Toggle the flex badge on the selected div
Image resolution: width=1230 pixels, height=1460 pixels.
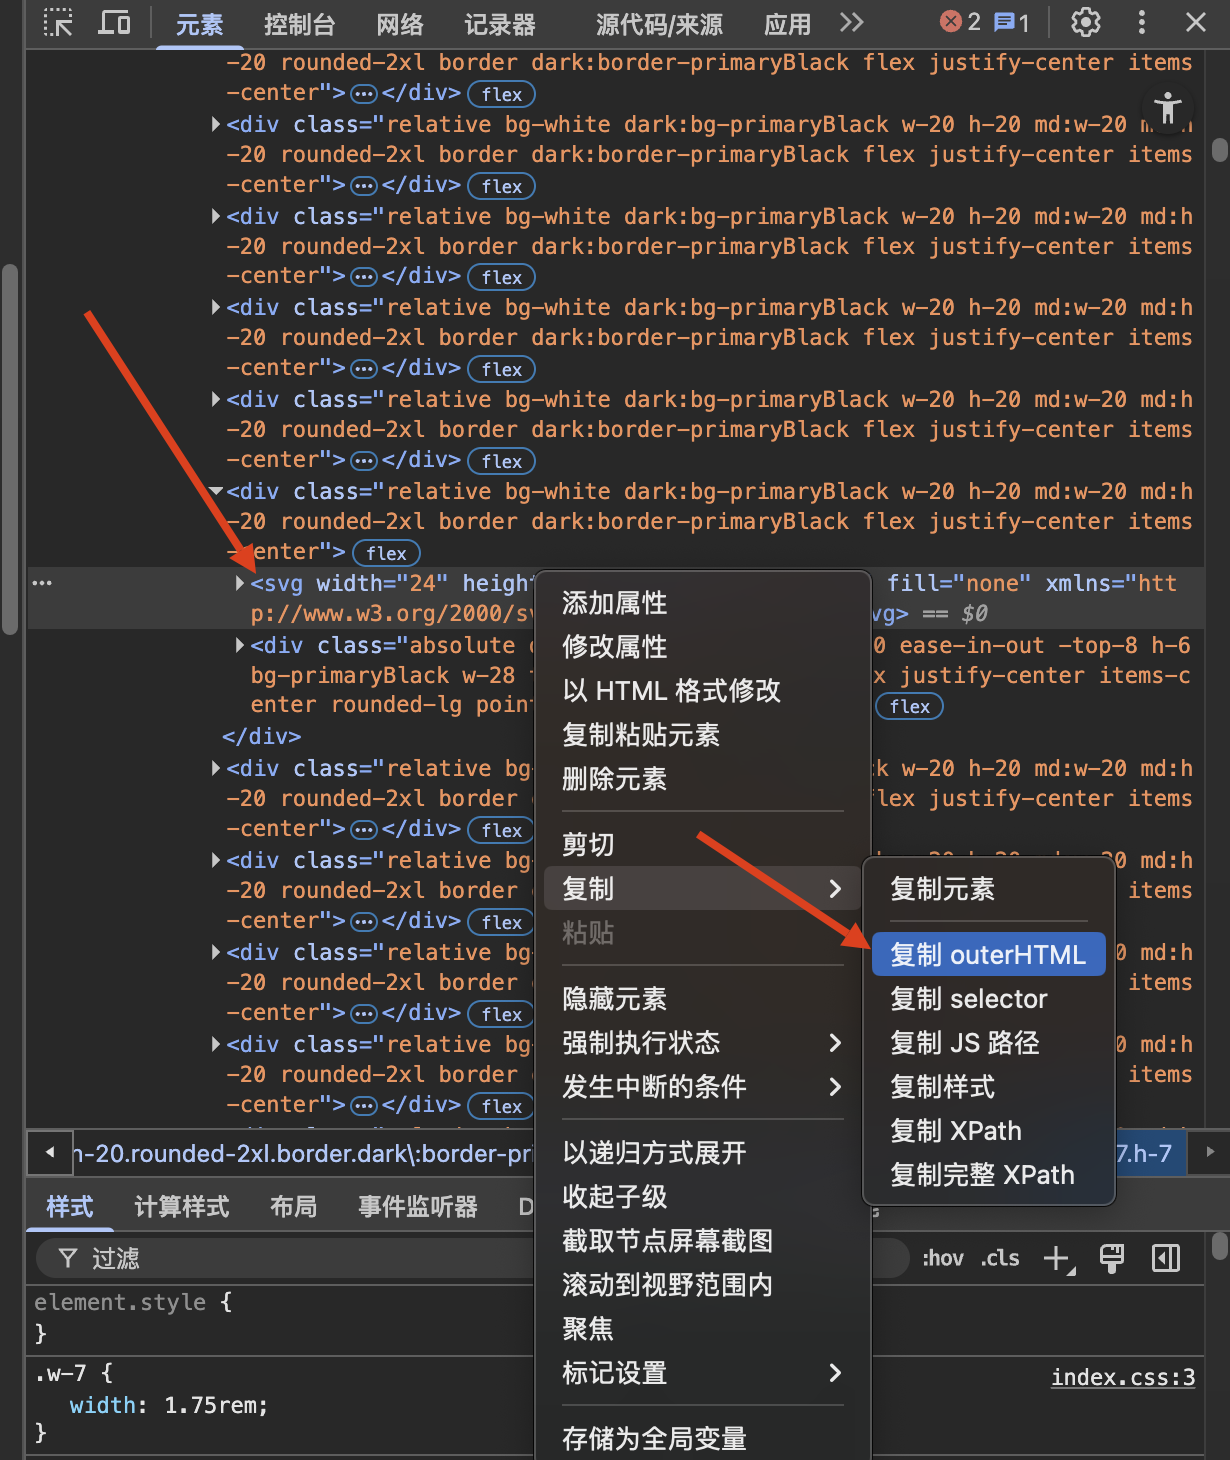pos(385,553)
